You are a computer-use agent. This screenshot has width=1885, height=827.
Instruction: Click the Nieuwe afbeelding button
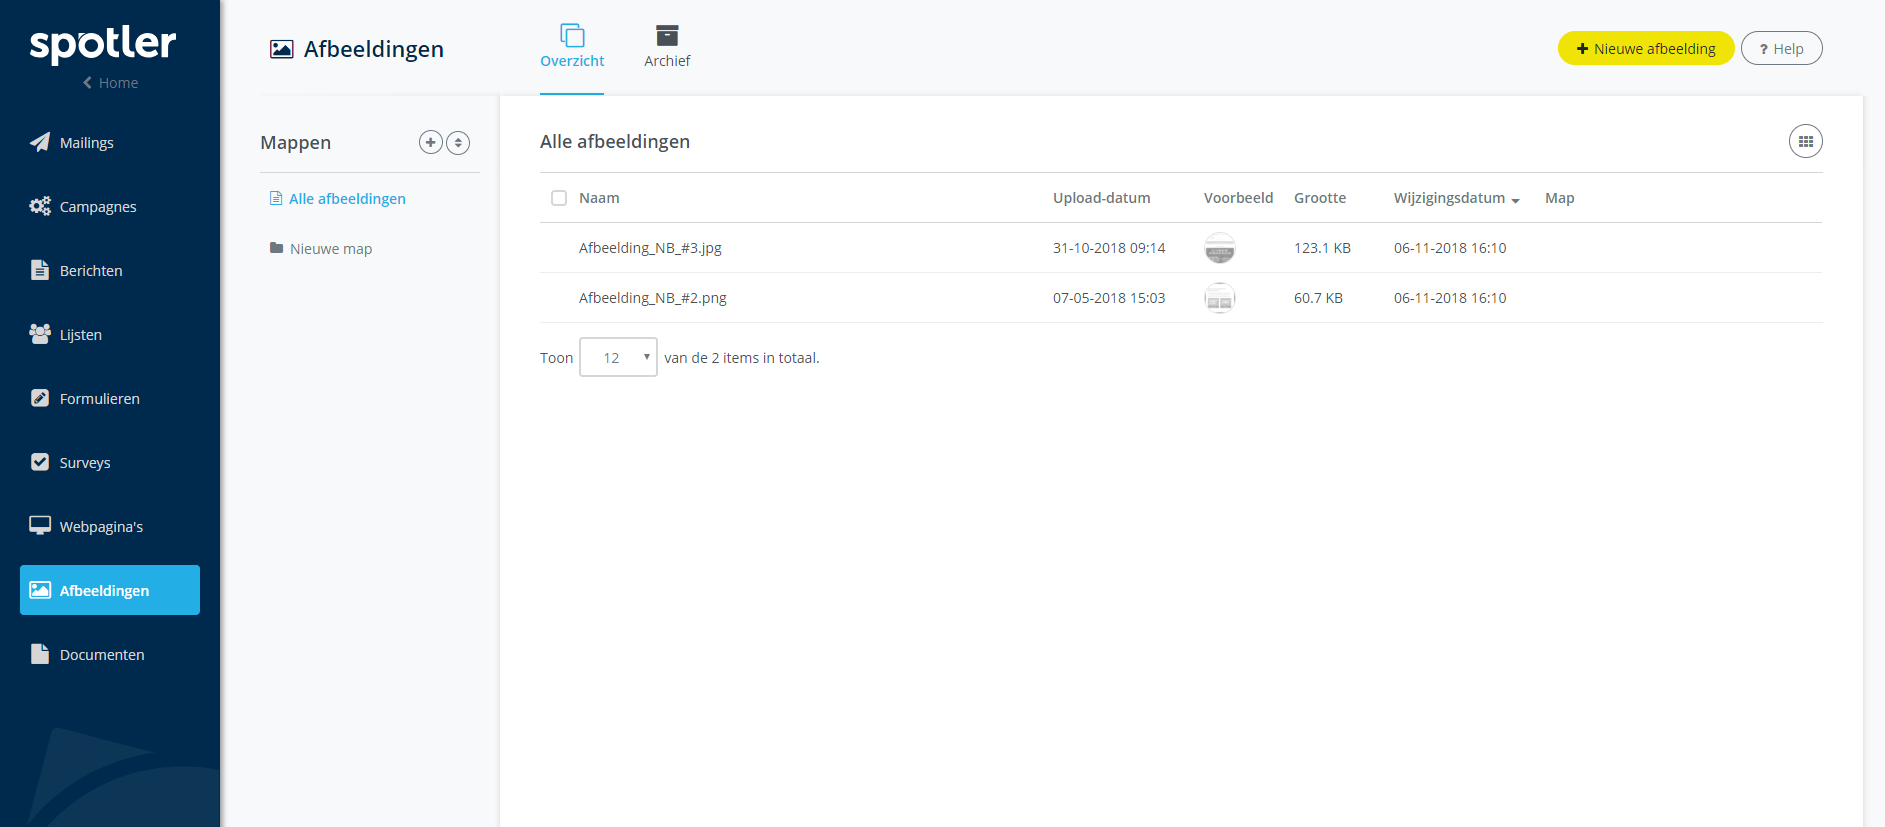click(x=1646, y=48)
